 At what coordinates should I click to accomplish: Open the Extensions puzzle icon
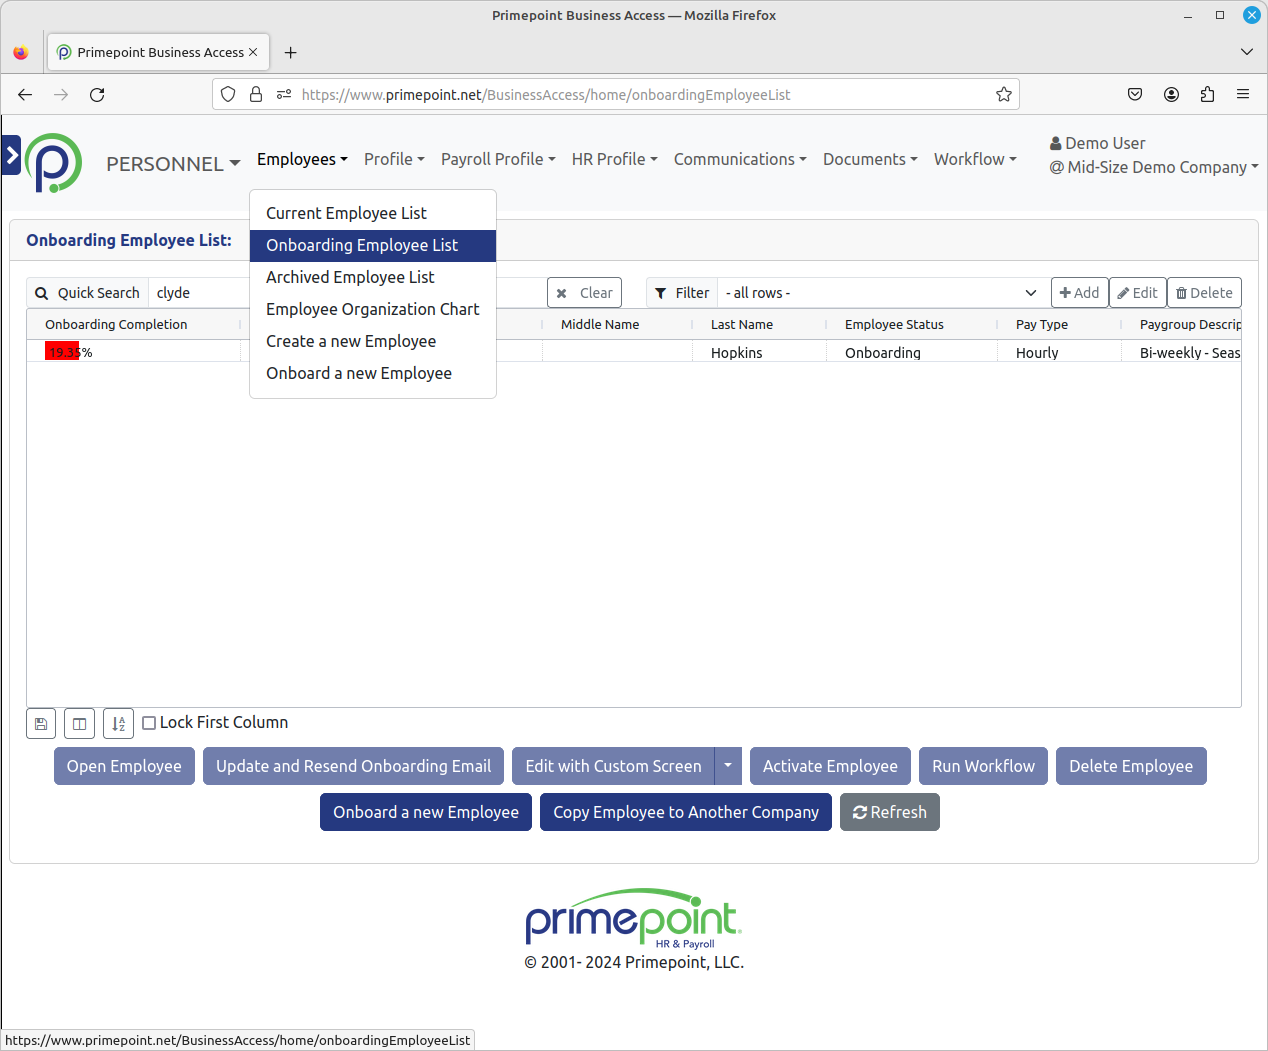(x=1207, y=94)
